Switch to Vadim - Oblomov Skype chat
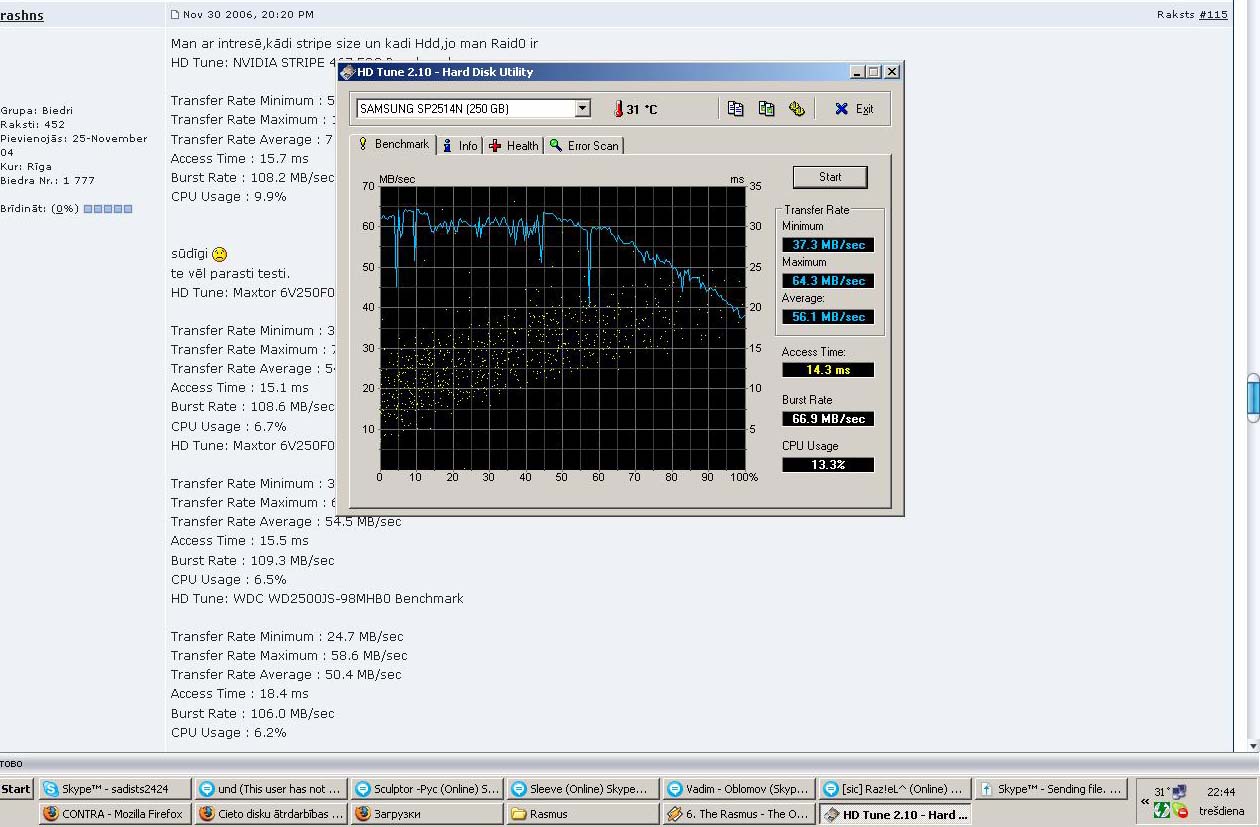The width and height of the screenshot is (1260, 827). click(x=739, y=789)
